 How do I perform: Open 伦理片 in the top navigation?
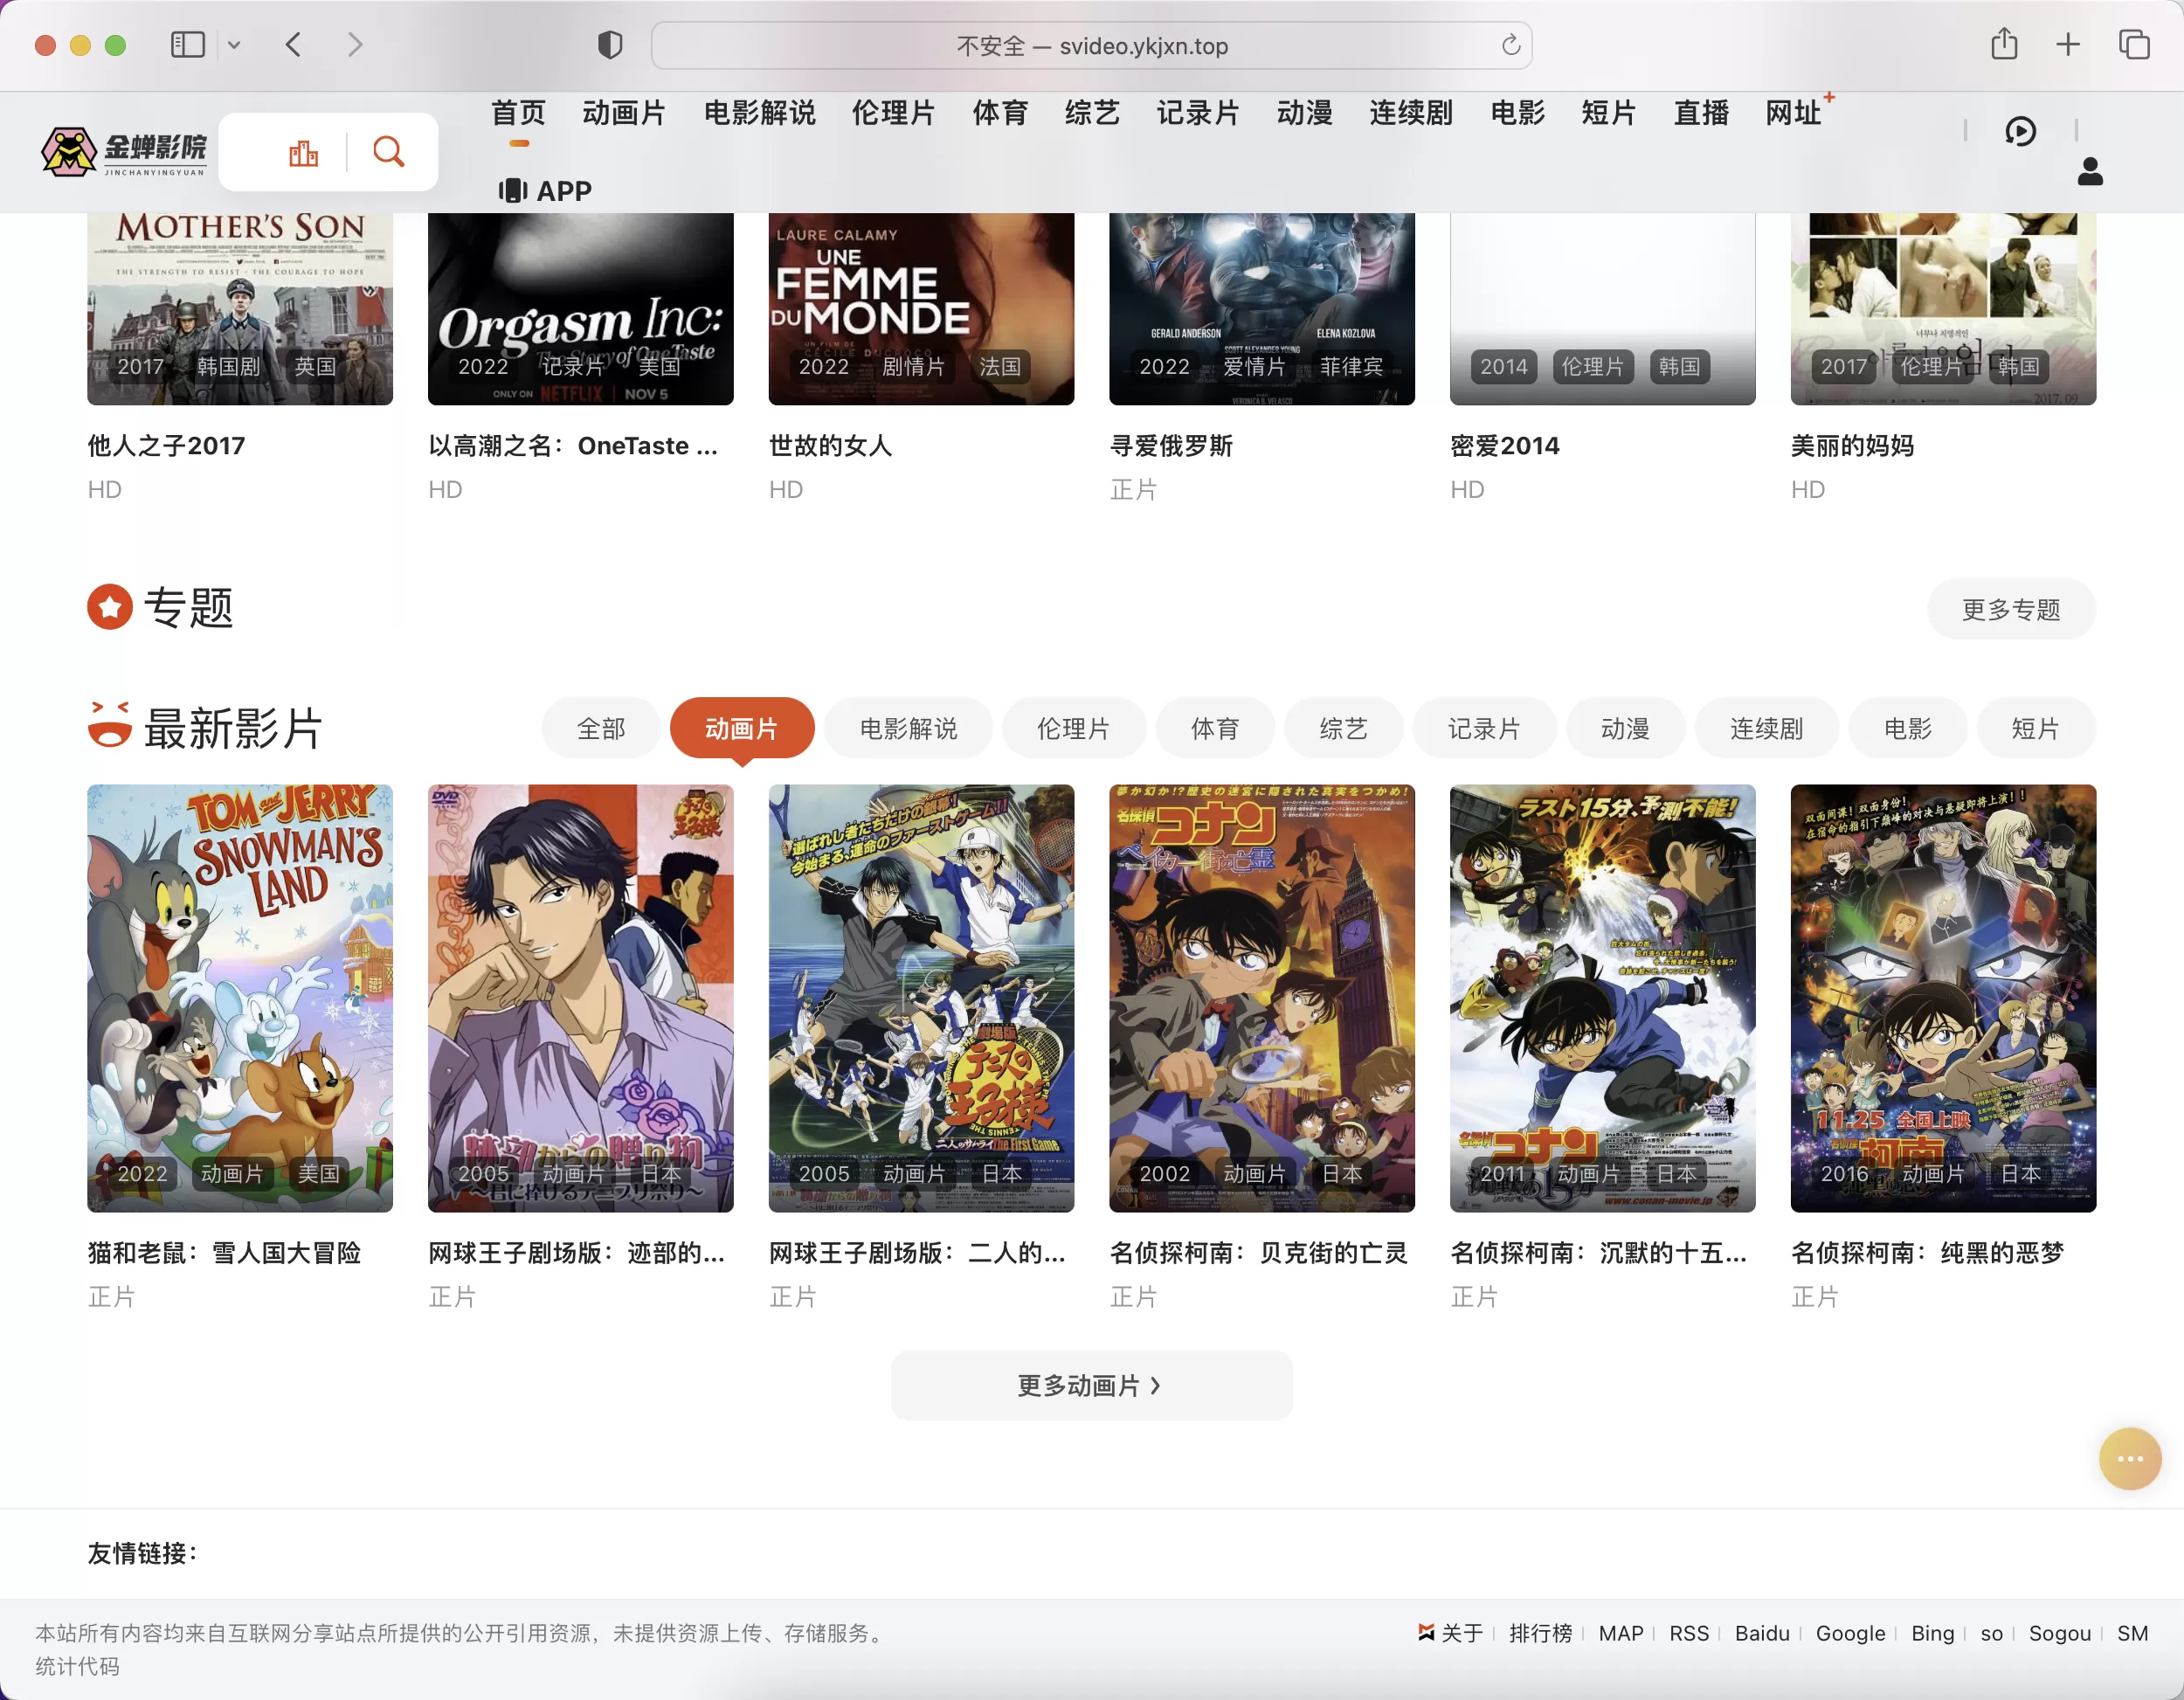click(x=893, y=113)
